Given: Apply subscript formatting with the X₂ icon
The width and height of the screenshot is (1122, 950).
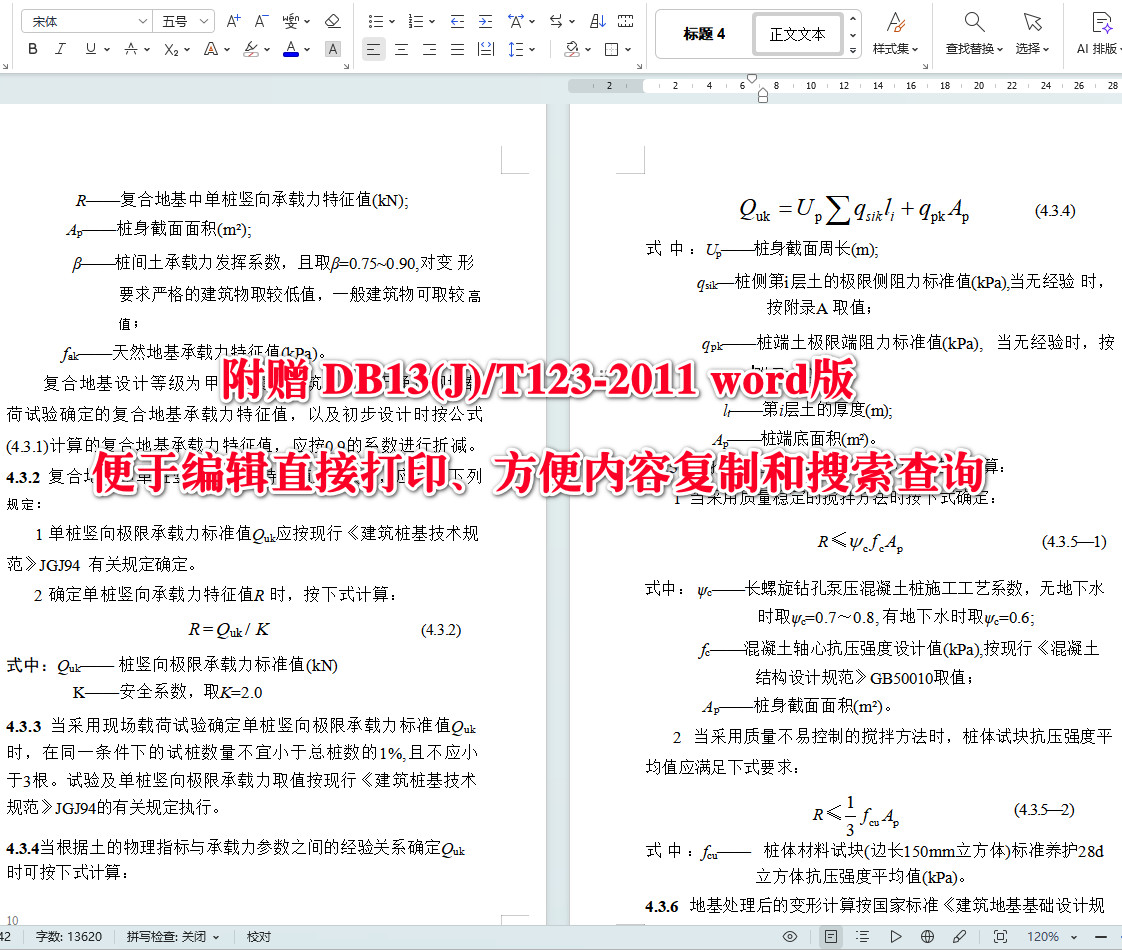Looking at the screenshot, I should pos(172,48).
